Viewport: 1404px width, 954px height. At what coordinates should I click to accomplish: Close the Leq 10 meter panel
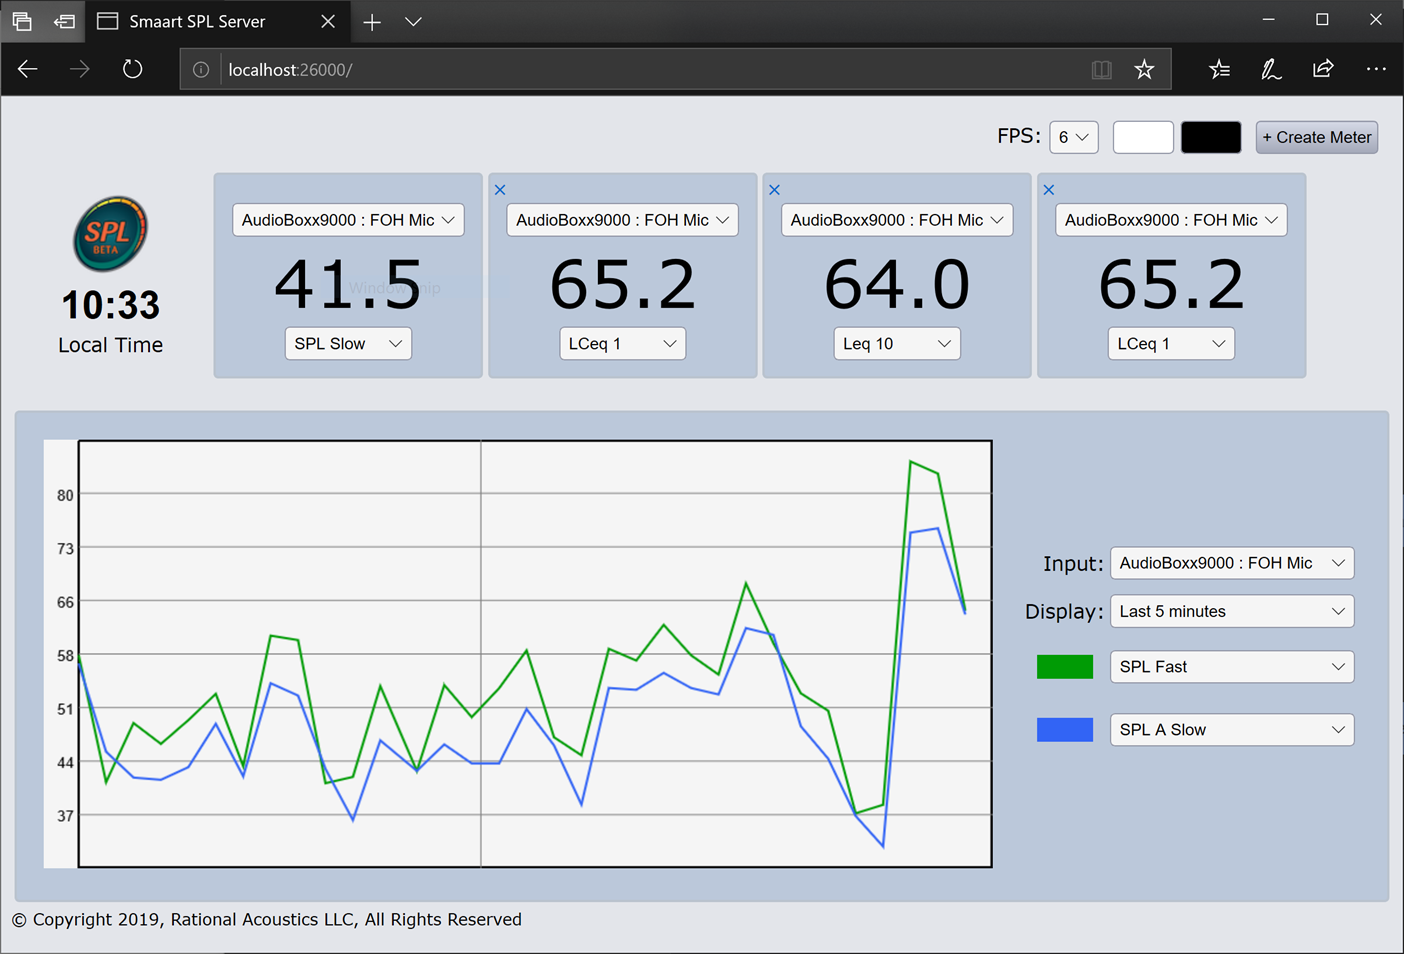click(x=774, y=190)
